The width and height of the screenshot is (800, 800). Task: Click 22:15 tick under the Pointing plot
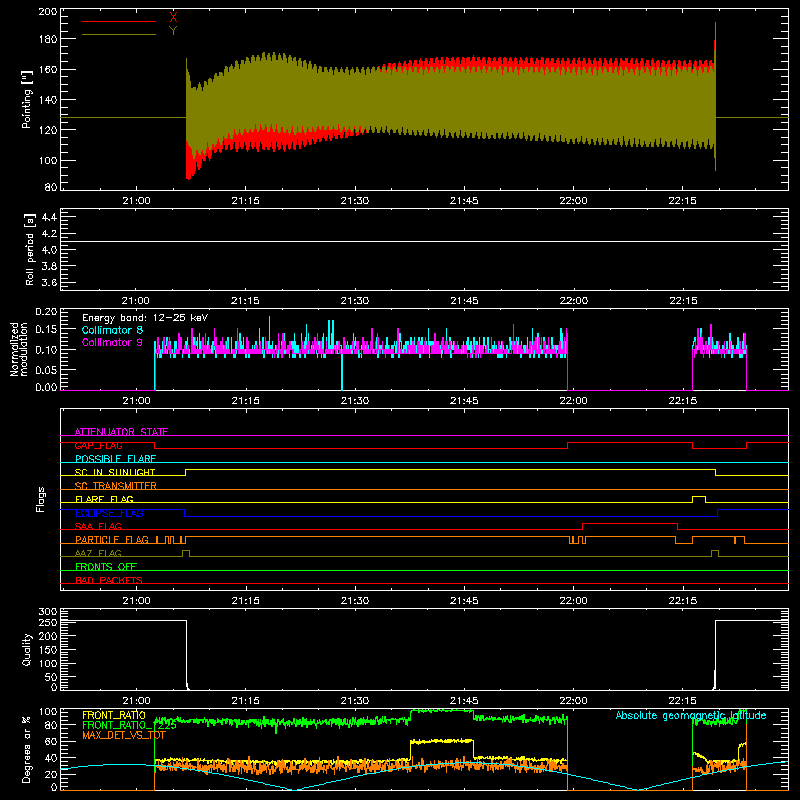click(x=682, y=201)
